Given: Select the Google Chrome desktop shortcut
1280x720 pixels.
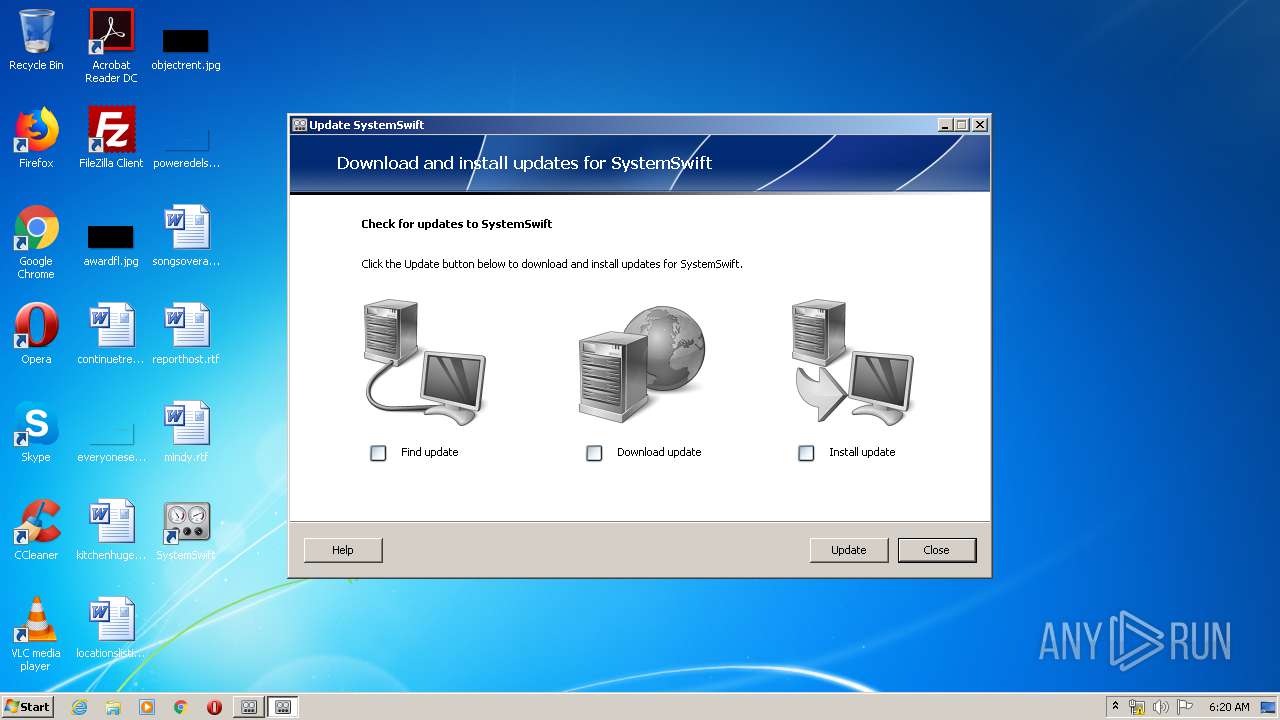Looking at the screenshot, I should [36, 242].
